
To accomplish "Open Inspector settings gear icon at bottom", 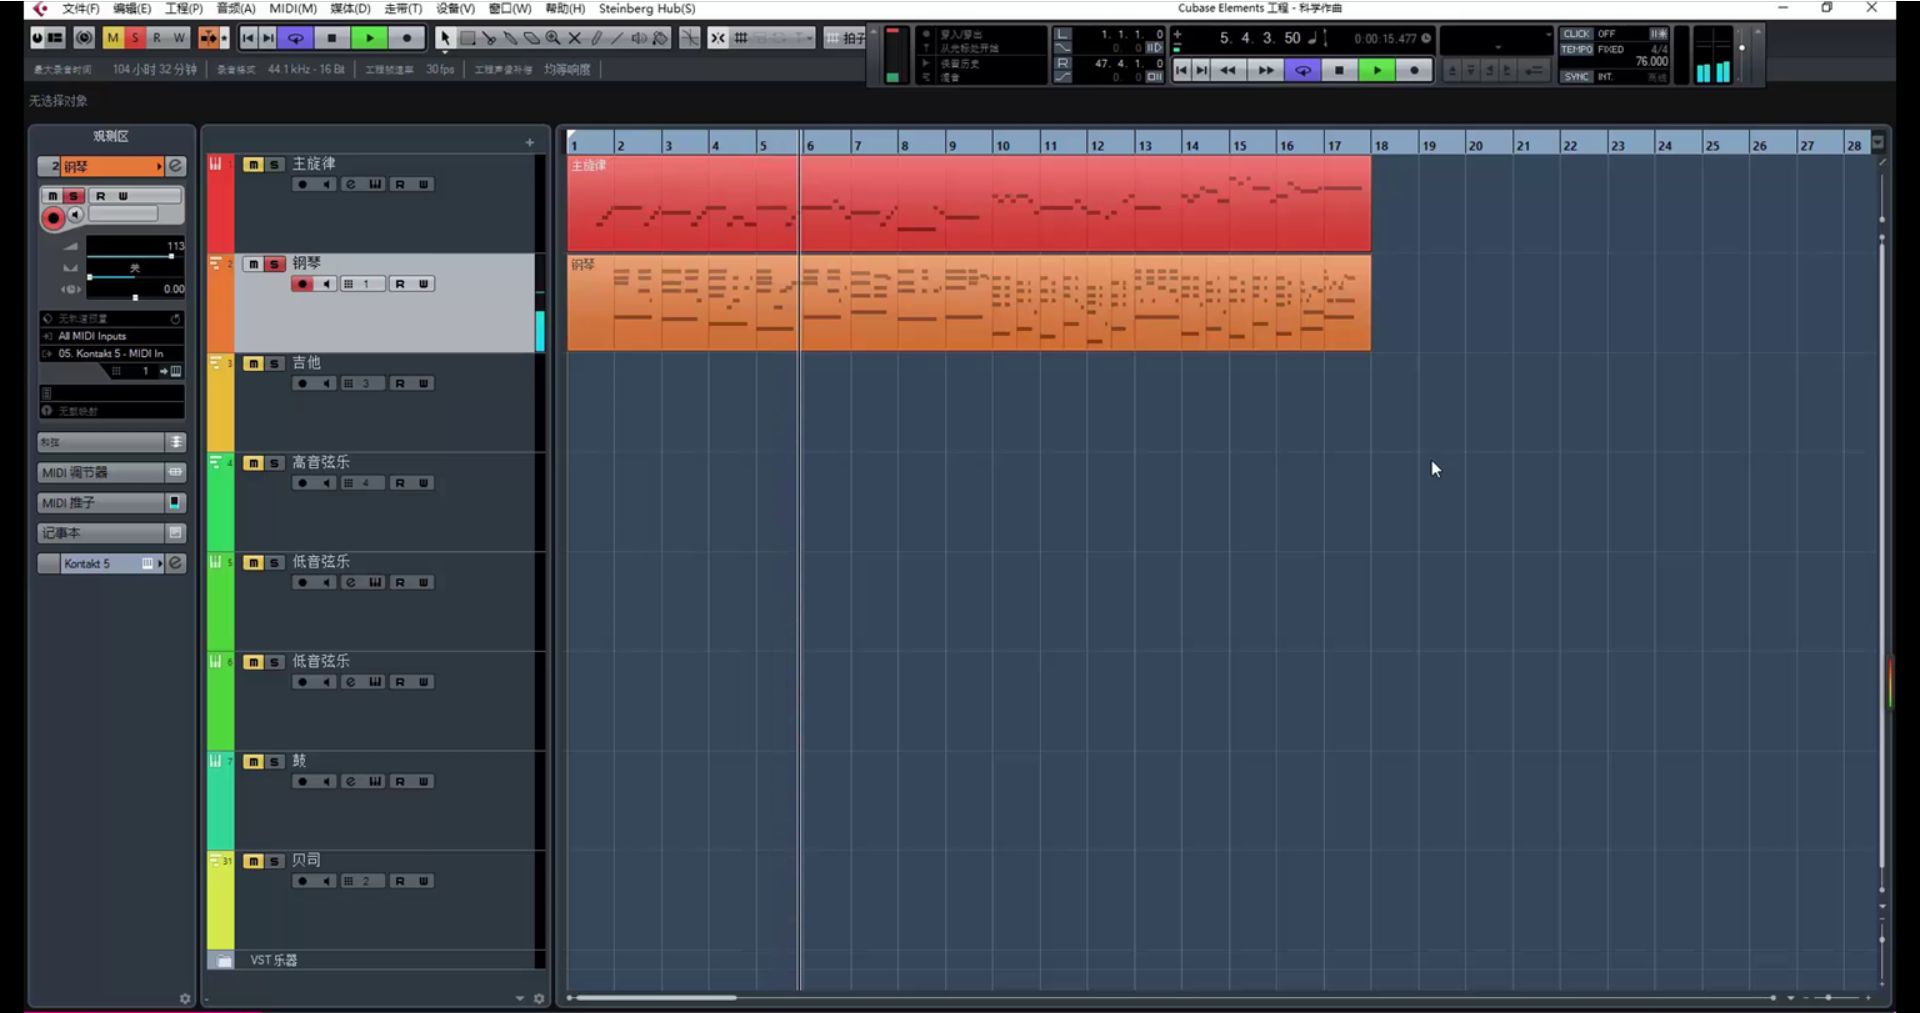I will pyautogui.click(x=185, y=998).
